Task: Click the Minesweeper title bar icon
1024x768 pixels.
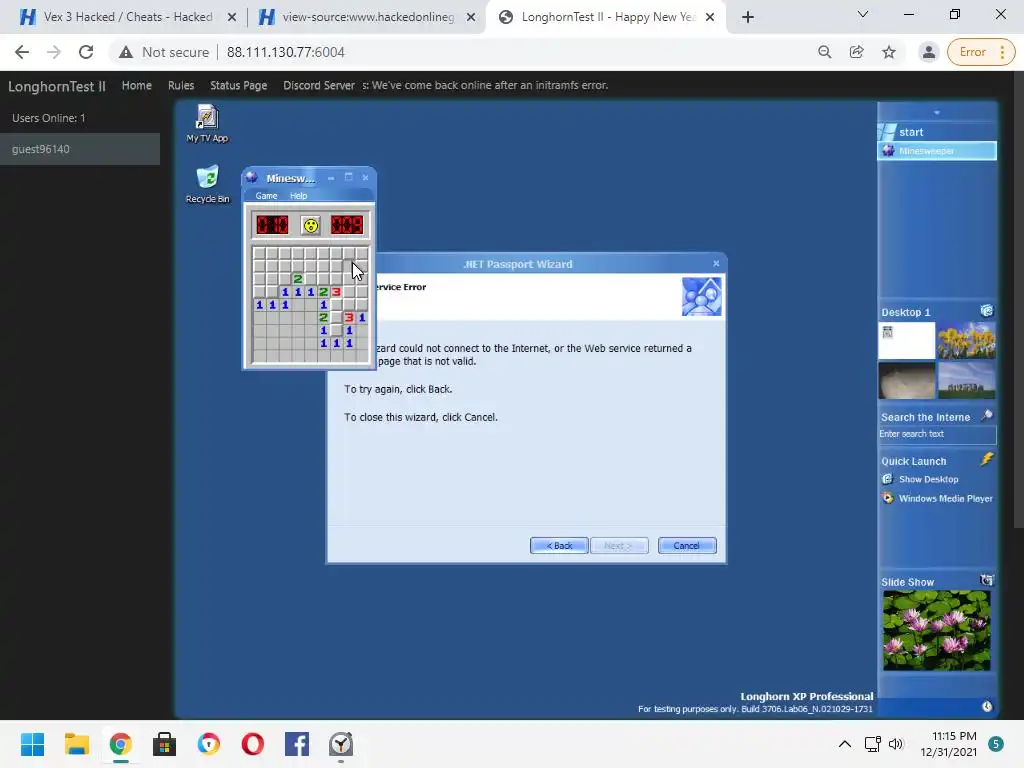Action: coord(251,178)
